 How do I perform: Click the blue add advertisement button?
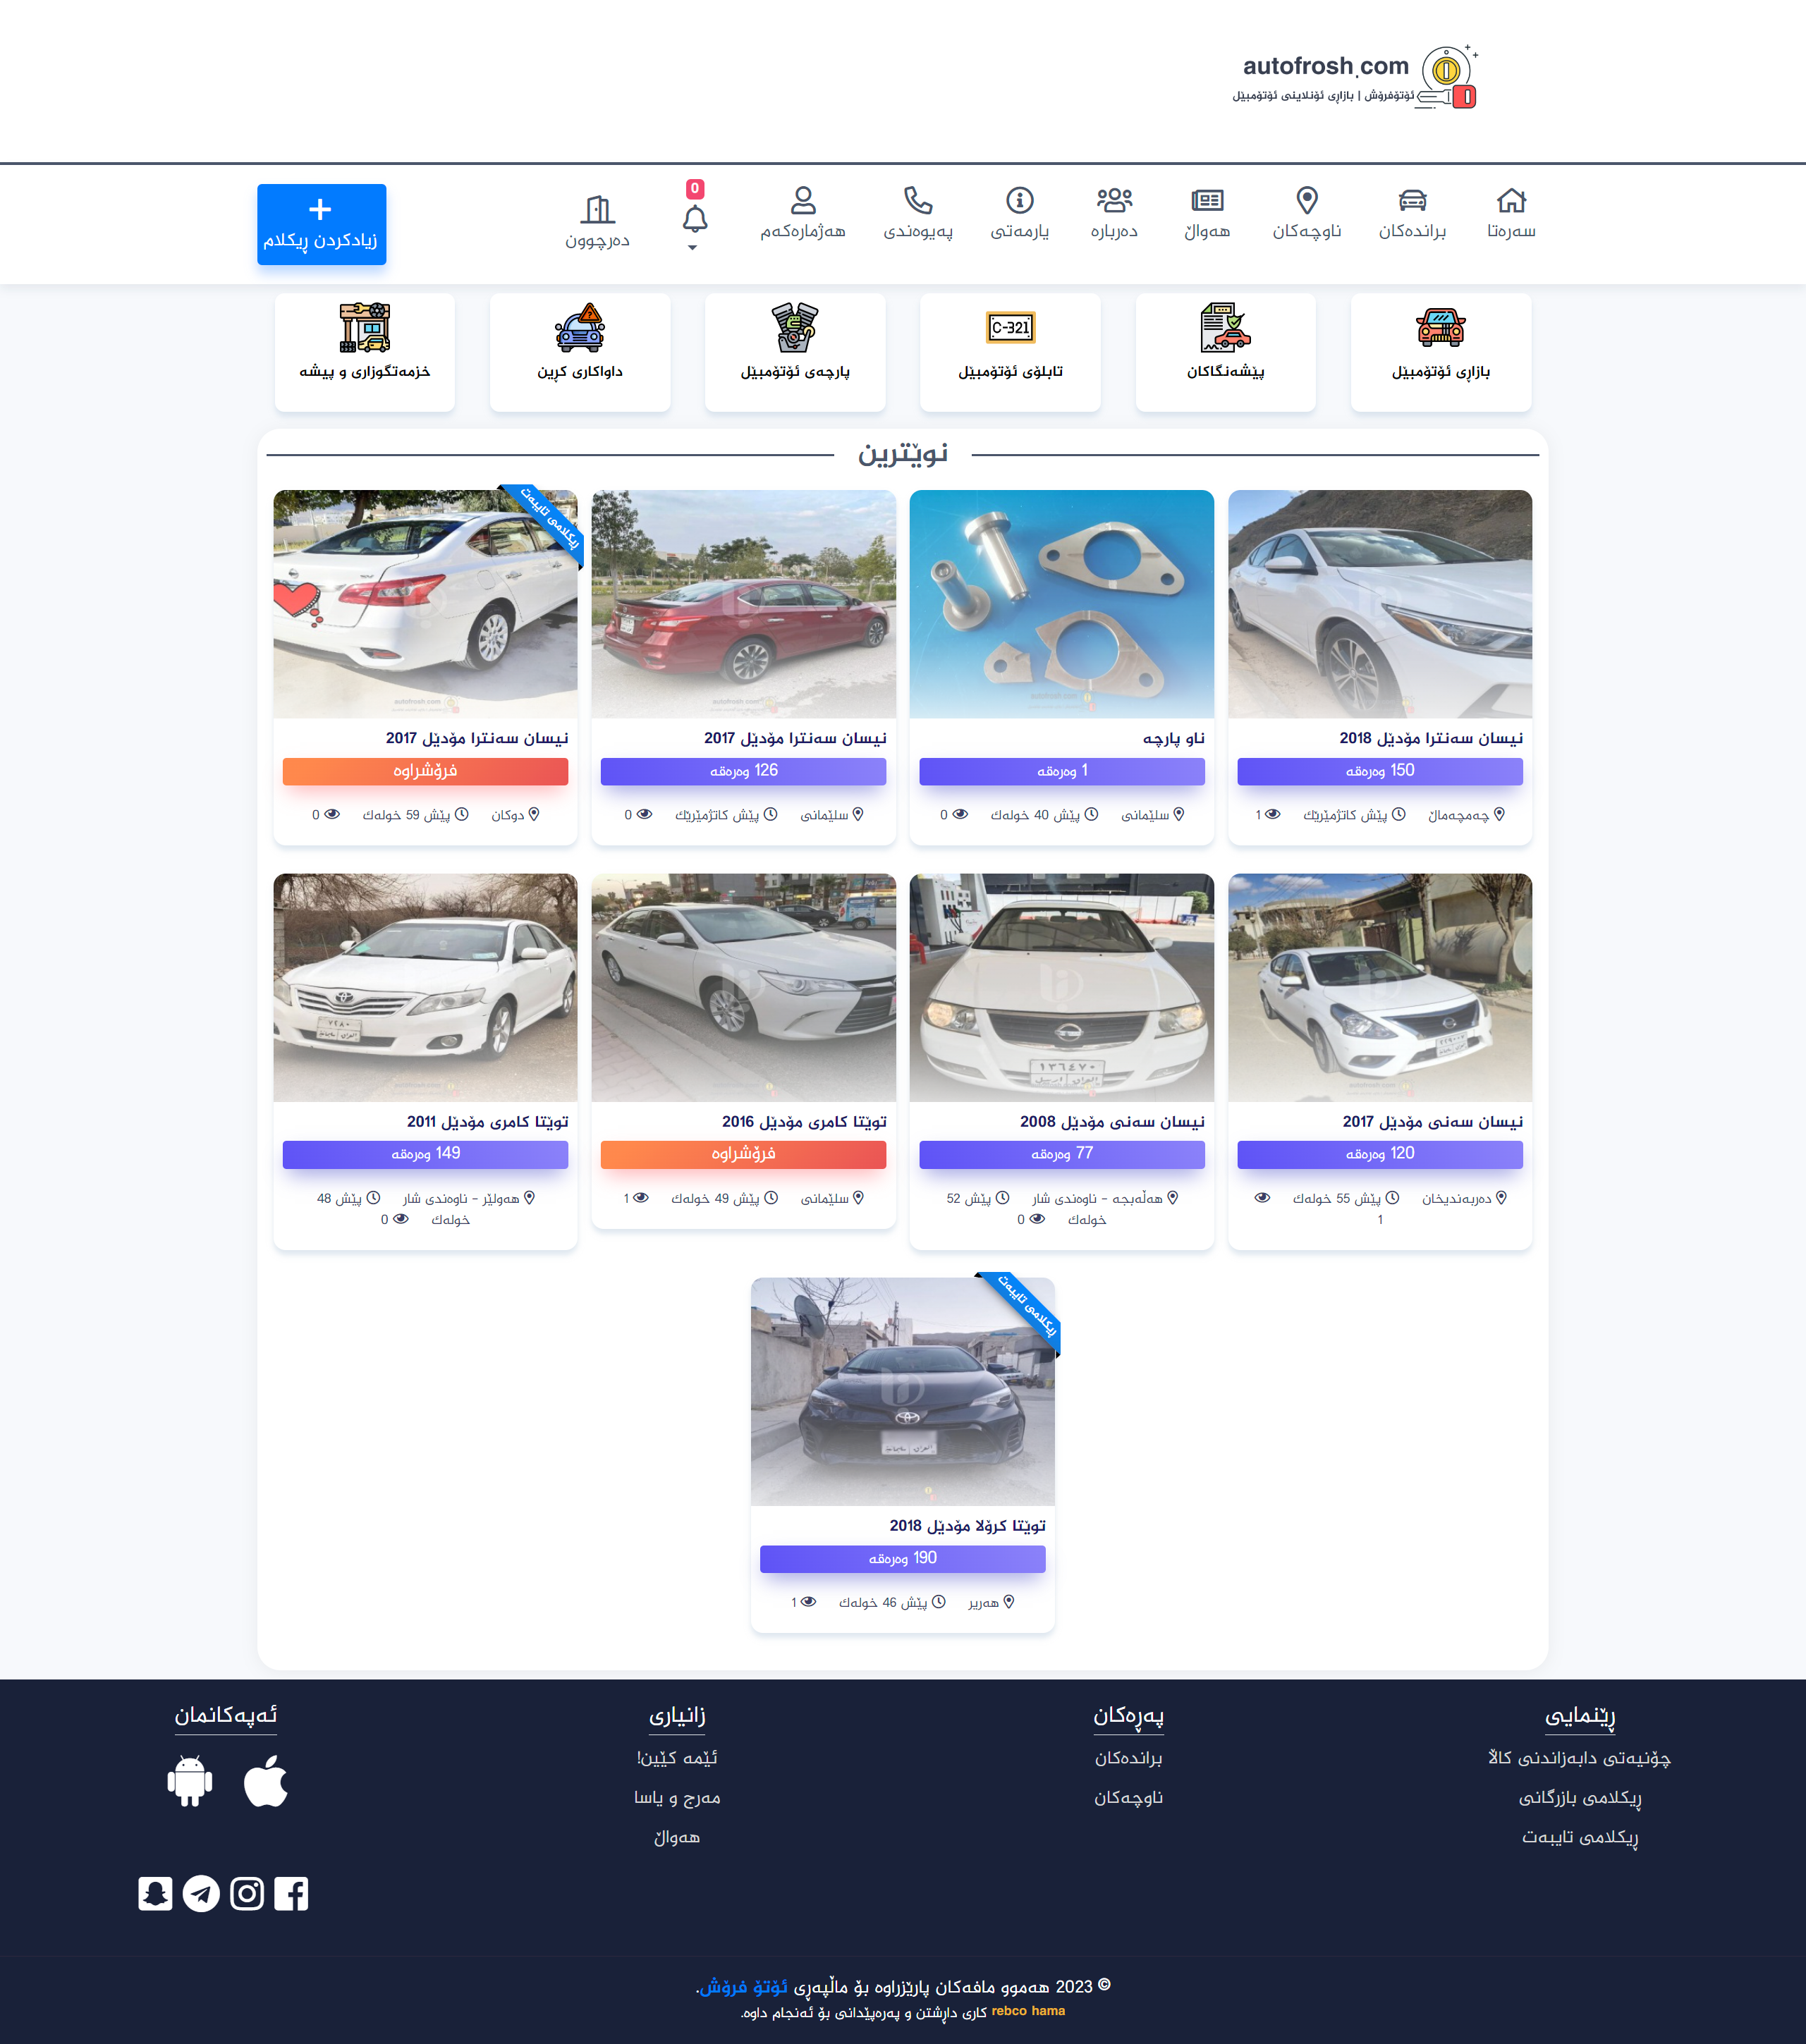(x=321, y=224)
